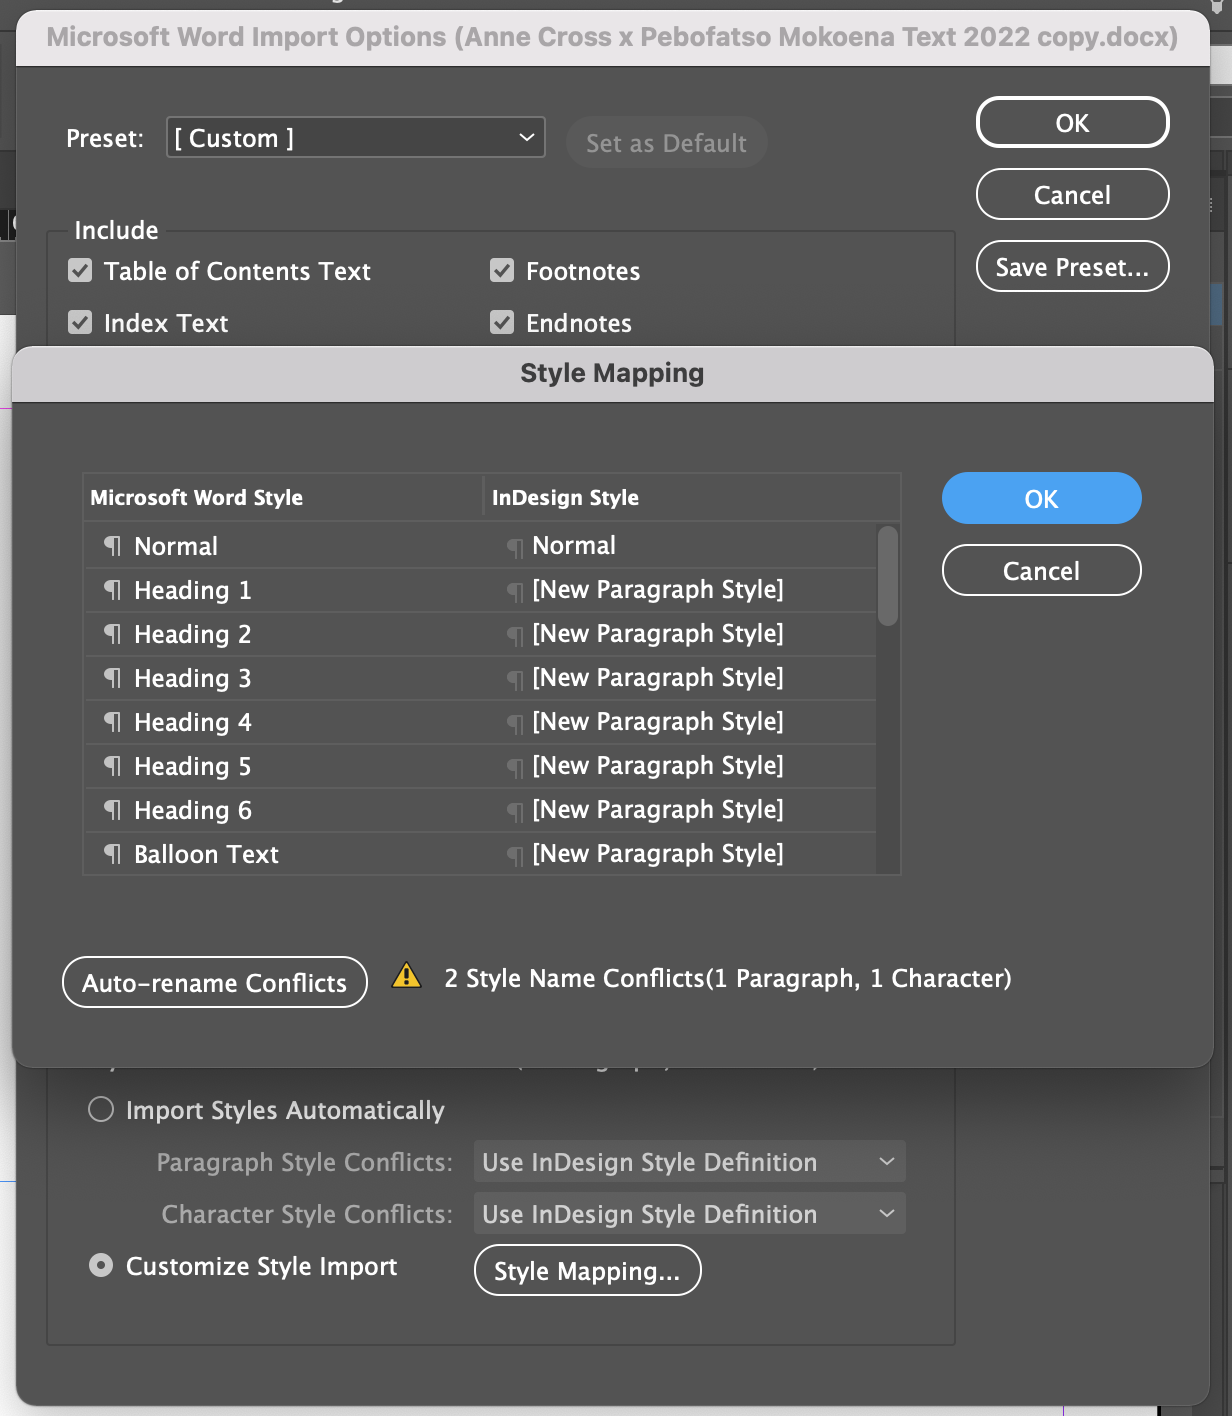The height and width of the screenshot is (1416, 1232).
Task: Uncheck Table of Contents Text
Action: coord(80,271)
